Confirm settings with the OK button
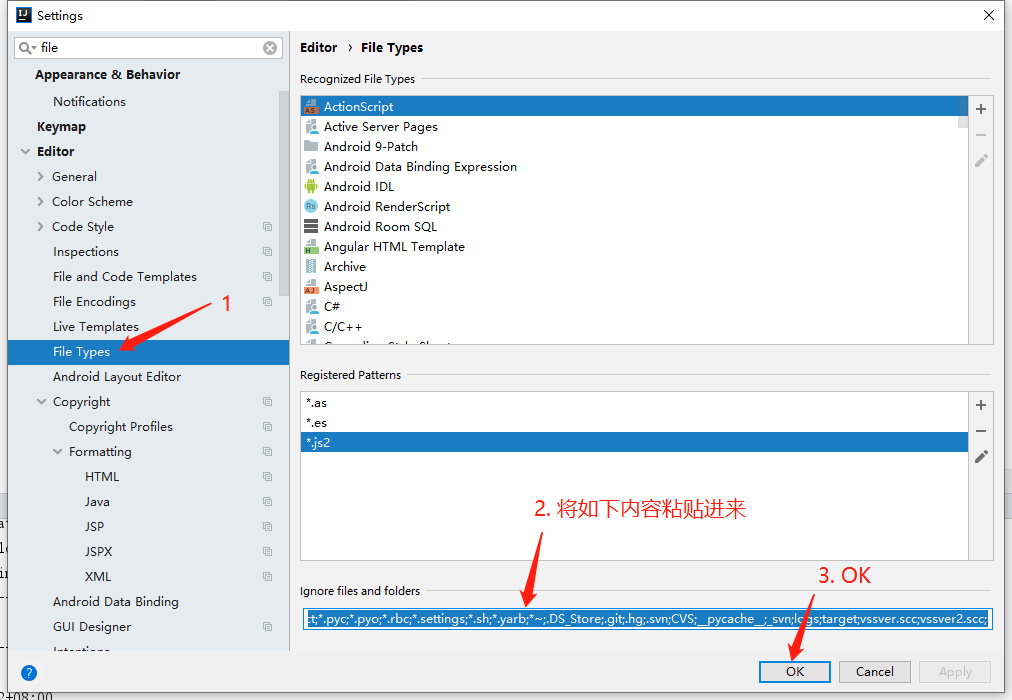The height and width of the screenshot is (700, 1012). click(x=794, y=672)
